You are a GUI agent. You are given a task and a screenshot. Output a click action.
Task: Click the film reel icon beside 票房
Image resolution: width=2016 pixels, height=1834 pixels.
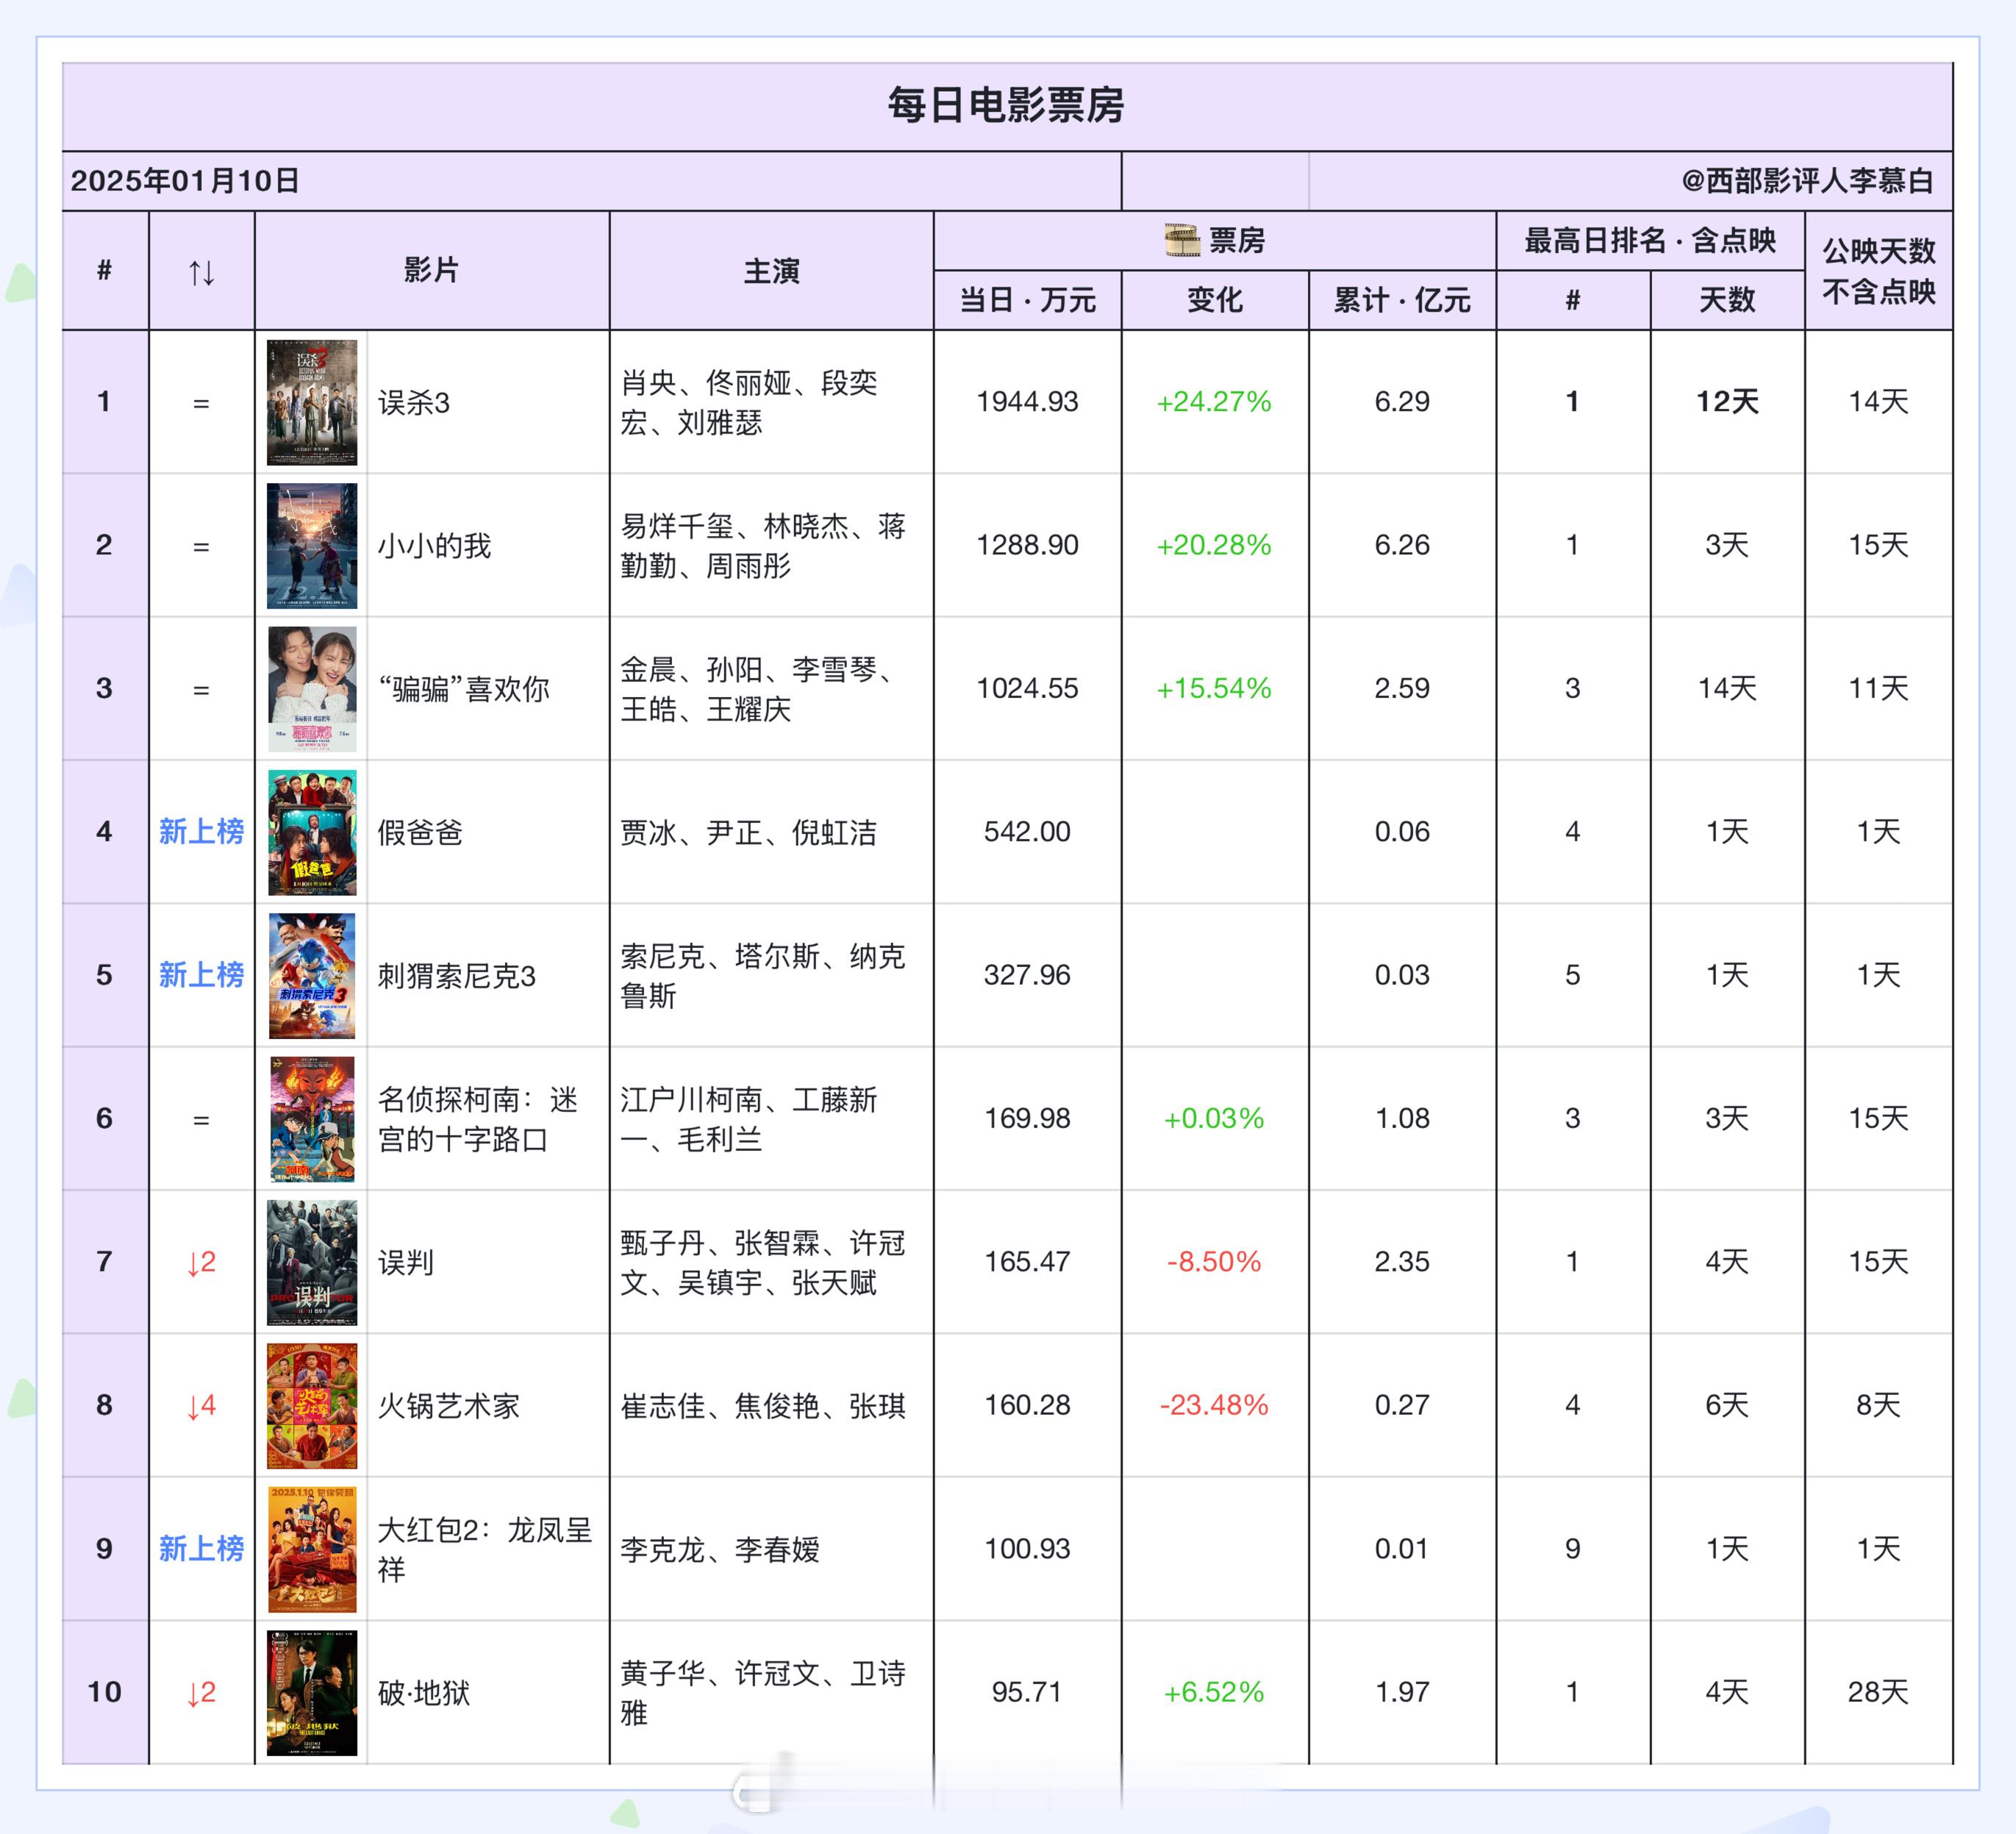(x=1182, y=240)
